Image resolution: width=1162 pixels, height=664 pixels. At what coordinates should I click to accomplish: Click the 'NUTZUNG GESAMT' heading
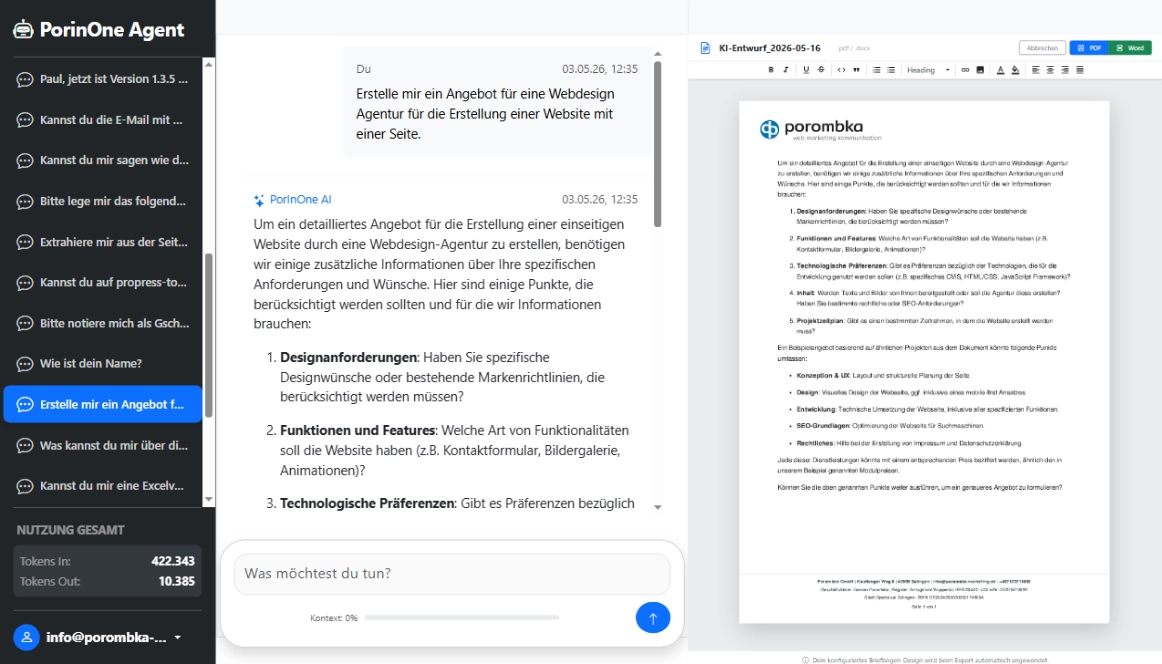tap(70, 530)
